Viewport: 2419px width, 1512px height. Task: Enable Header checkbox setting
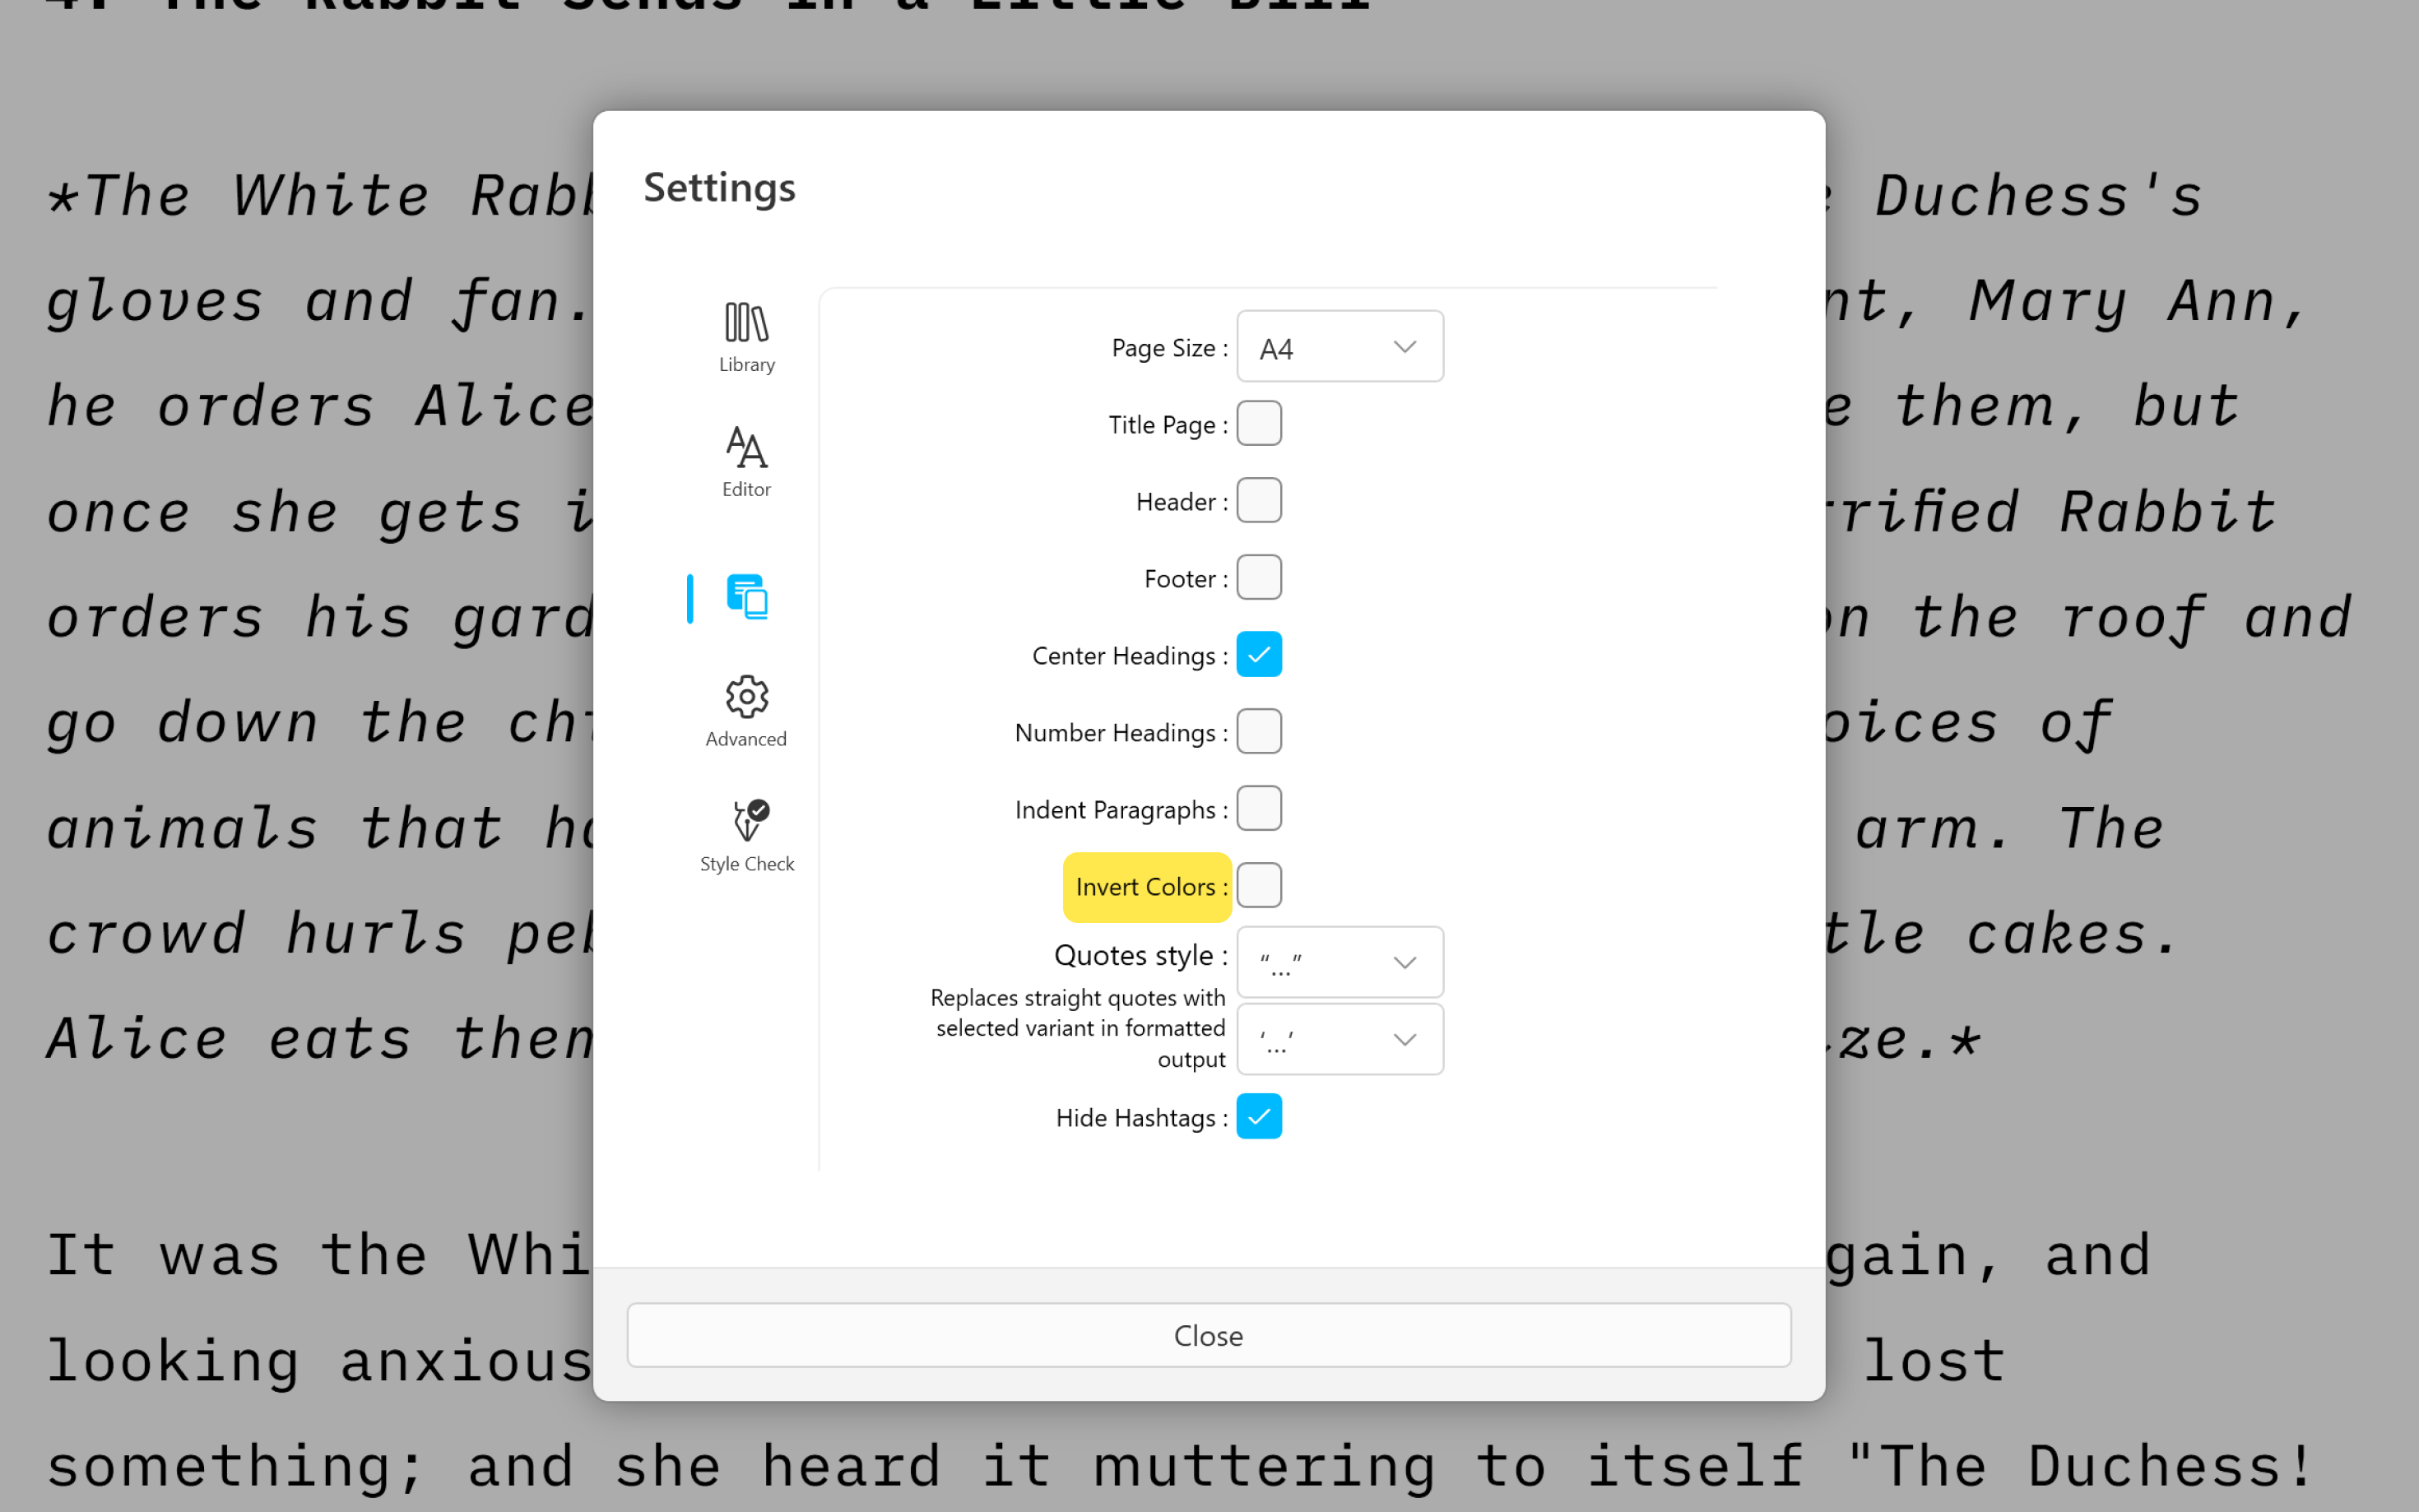pyautogui.click(x=1259, y=502)
